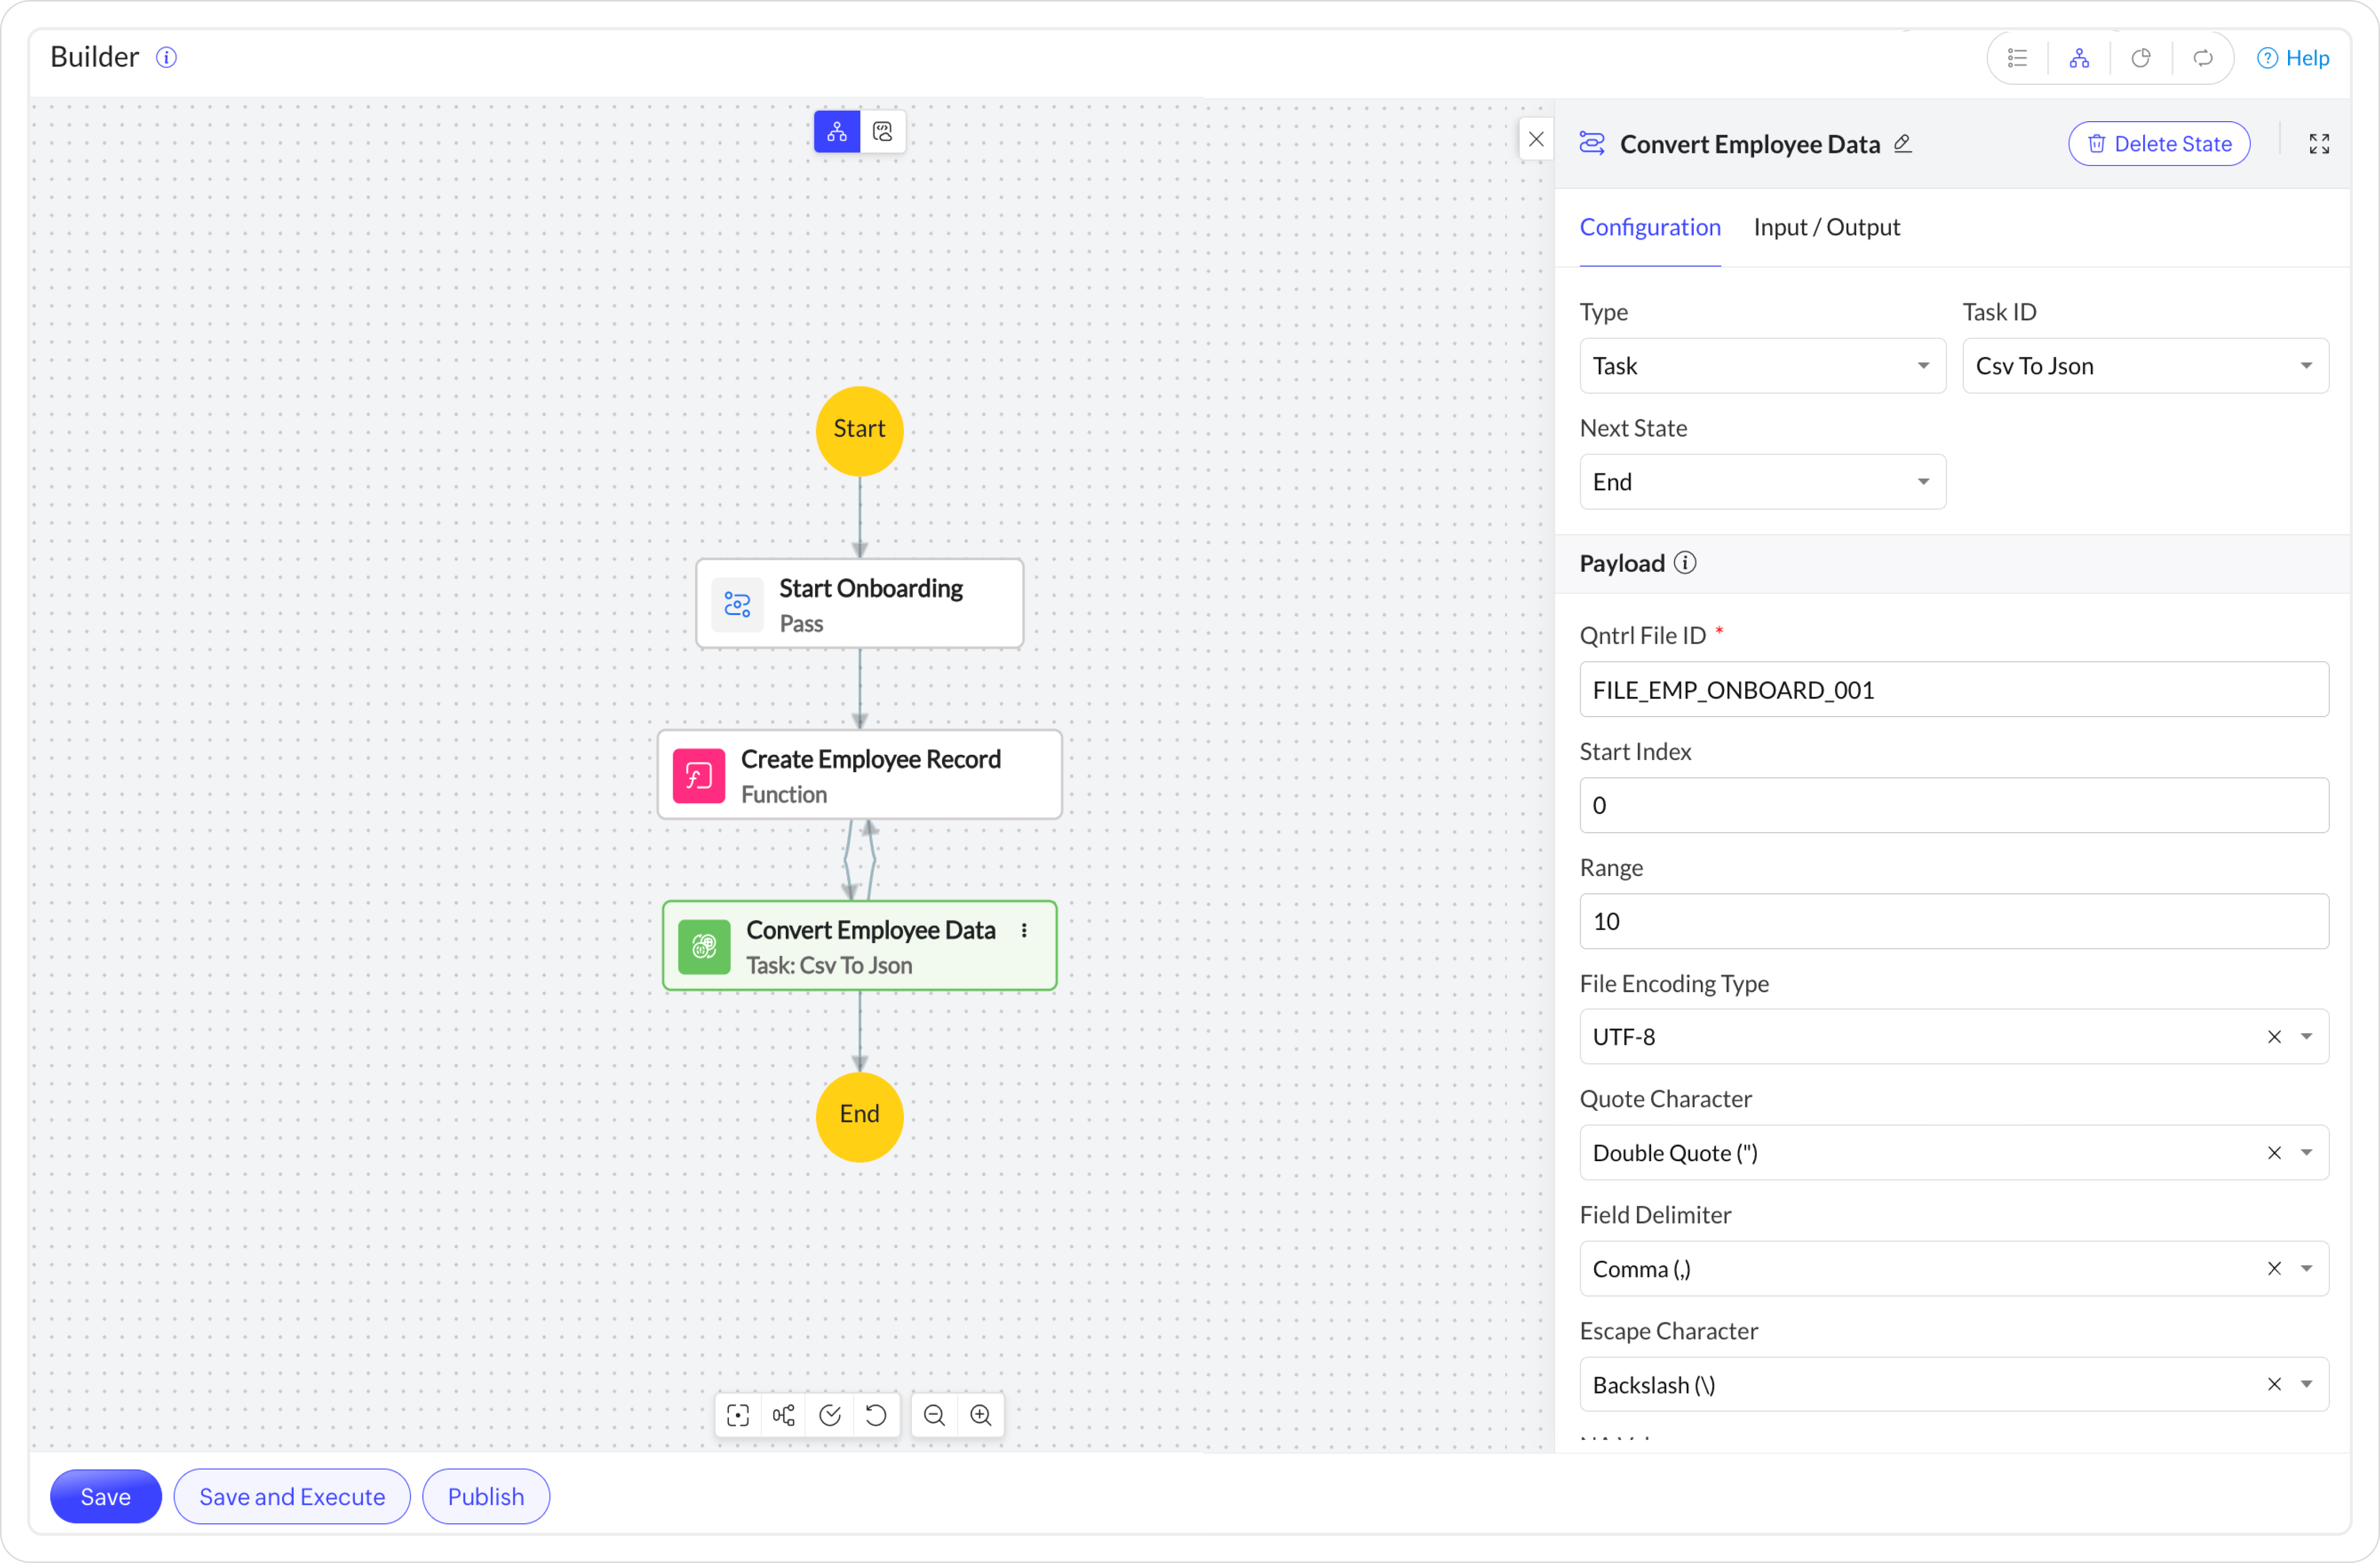Clear the UTF-8 encoding selection

[x=2274, y=1037]
